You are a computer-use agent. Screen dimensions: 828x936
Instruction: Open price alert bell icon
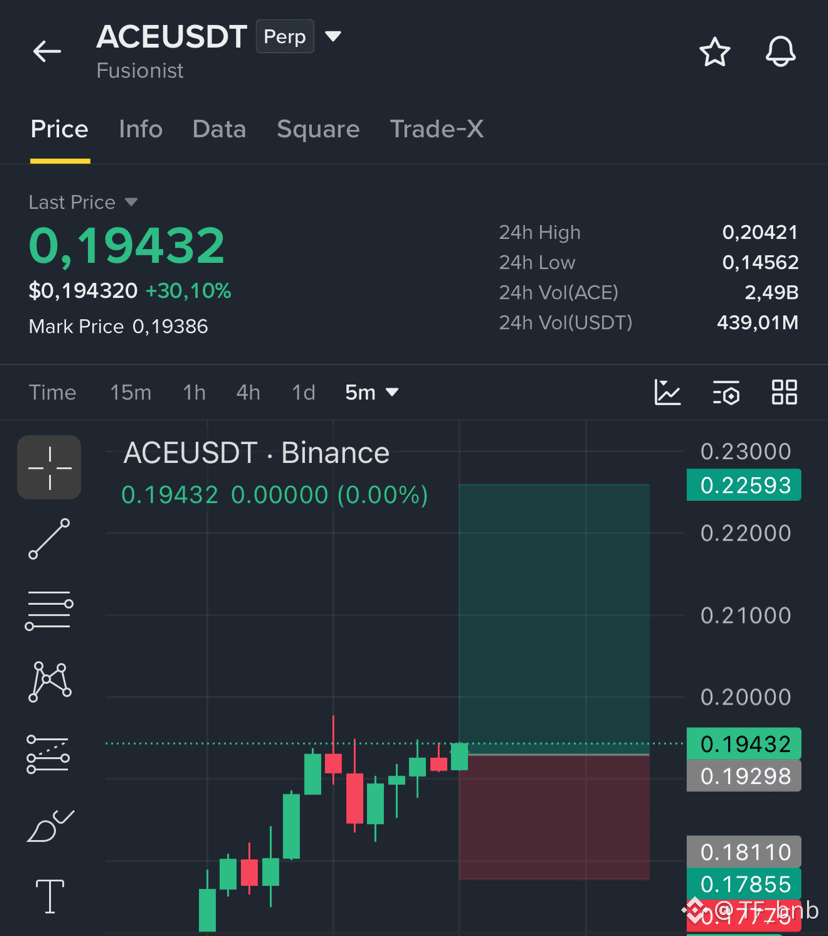coord(781,51)
